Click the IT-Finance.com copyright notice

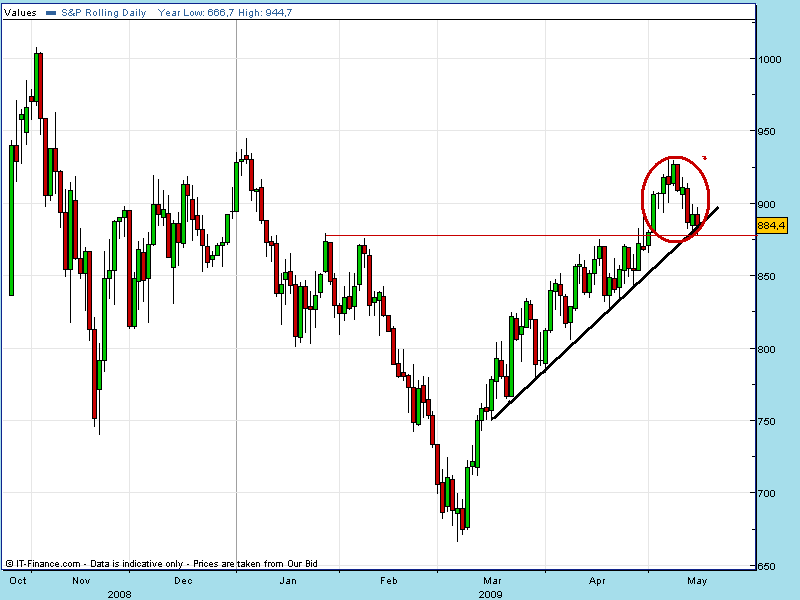tap(162, 564)
